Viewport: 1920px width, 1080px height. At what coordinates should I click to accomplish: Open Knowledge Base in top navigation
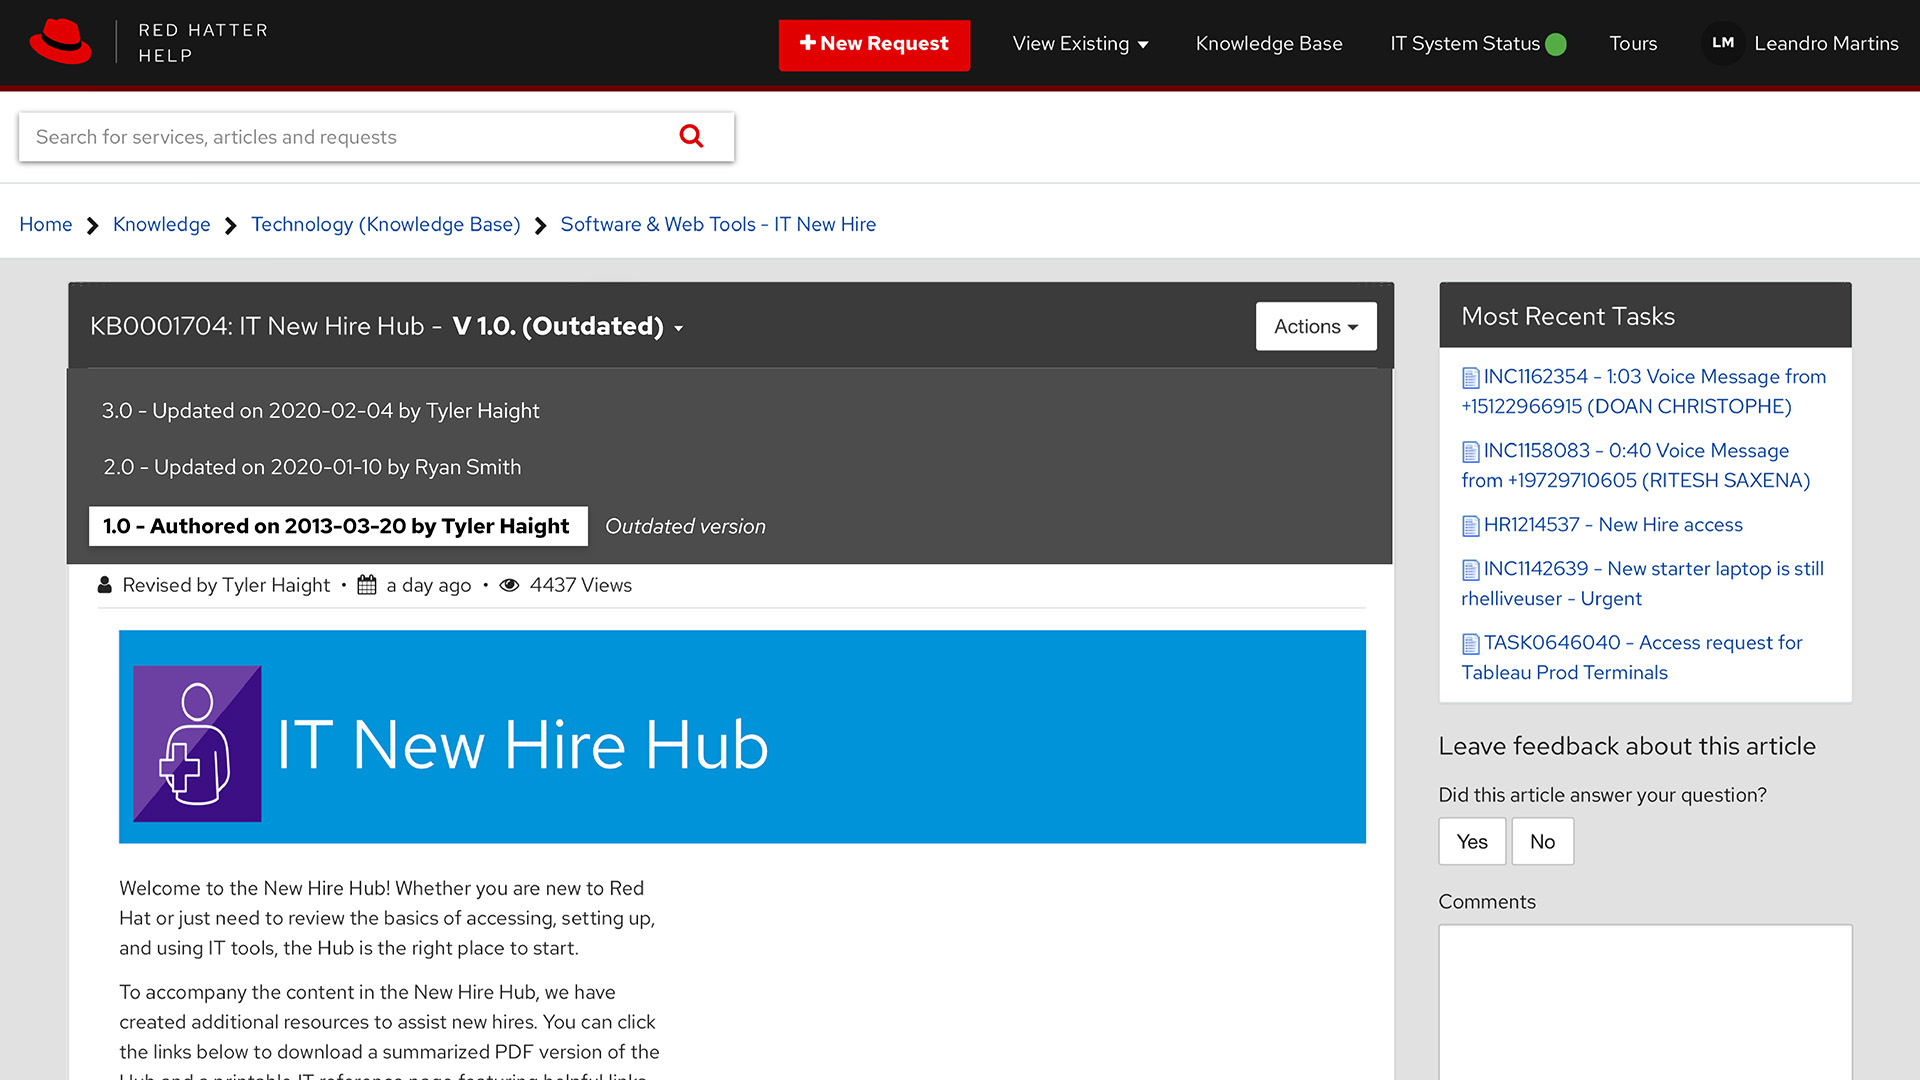(1269, 44)
